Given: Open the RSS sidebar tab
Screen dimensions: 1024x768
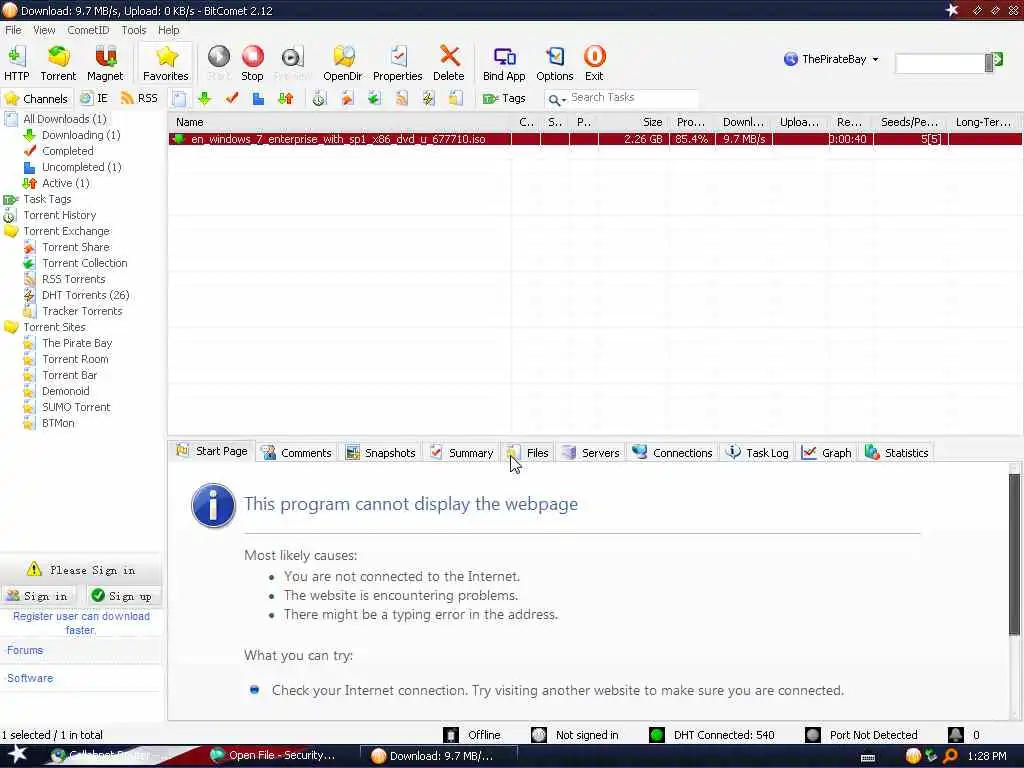Looking at the screenshot, I should [139, 99].
